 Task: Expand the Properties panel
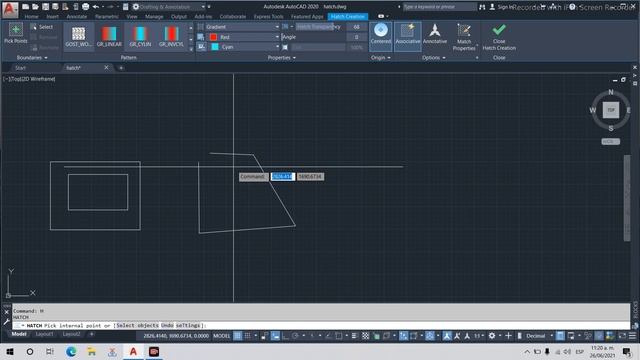coord(282,58)
